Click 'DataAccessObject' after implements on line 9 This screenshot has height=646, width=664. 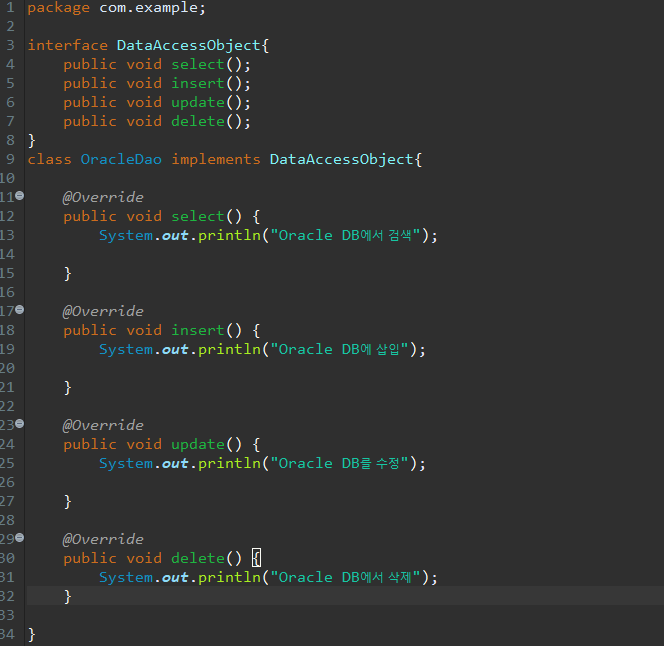341,160
